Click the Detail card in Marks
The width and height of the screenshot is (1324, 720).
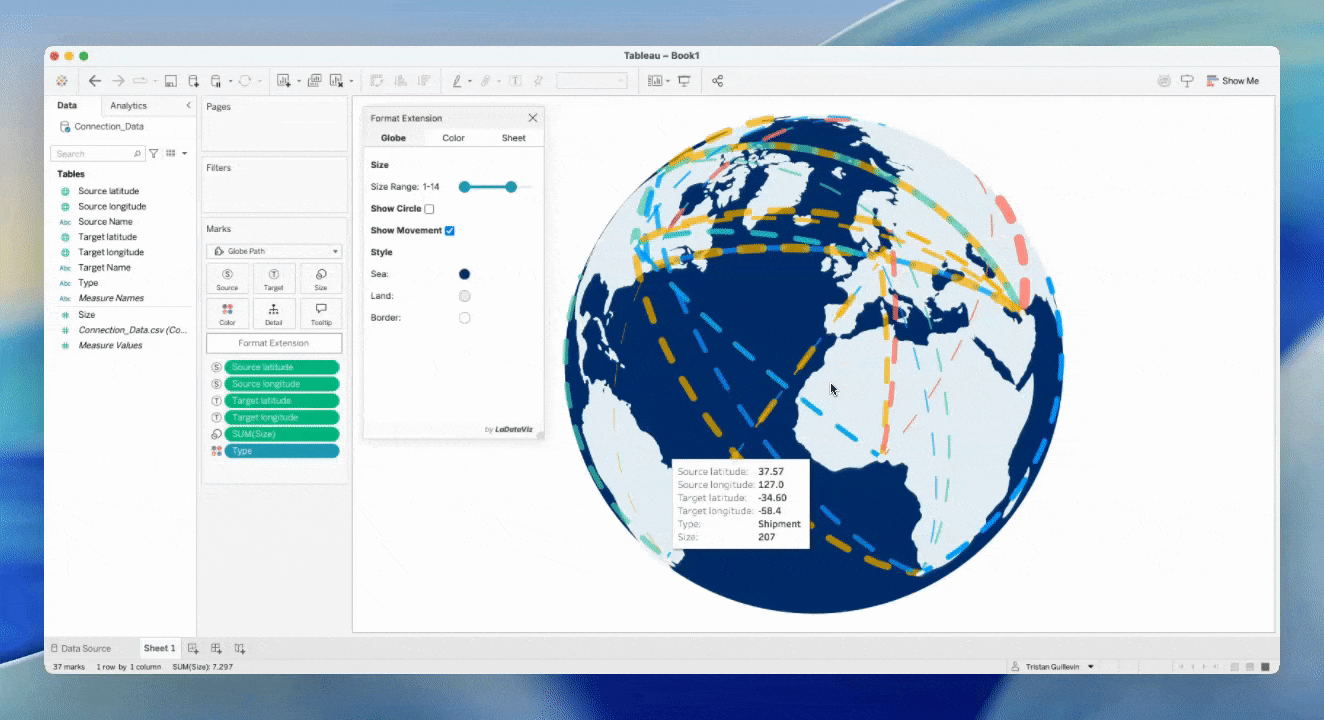[274, 314]
